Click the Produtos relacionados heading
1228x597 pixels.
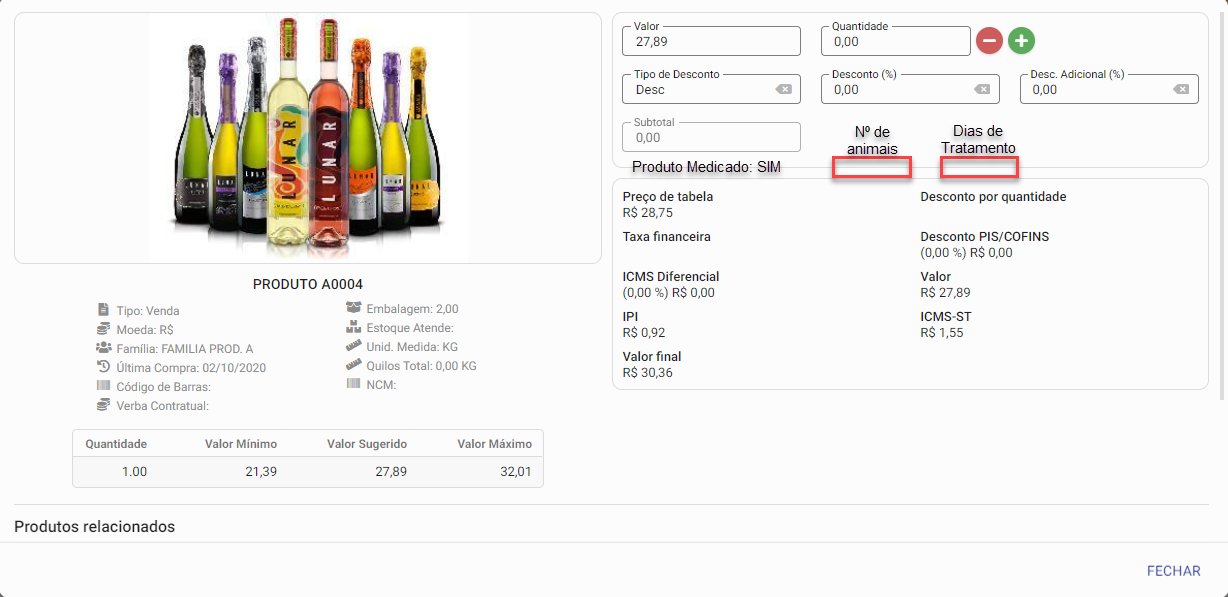tap(94, 526)
